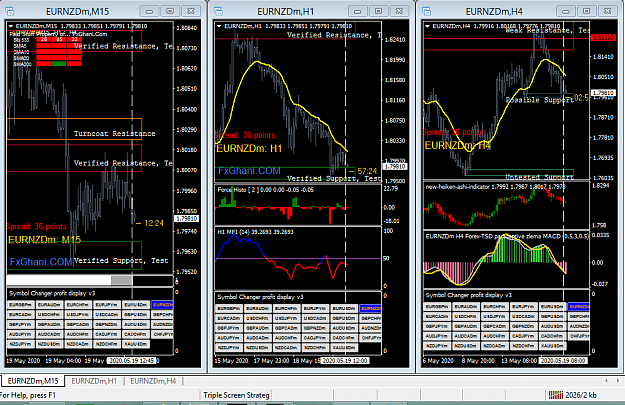This screenshot has width=625, height=405.
Task: Switch to the EURNZDm,M15 chart tab
Action: pos(33,381)
